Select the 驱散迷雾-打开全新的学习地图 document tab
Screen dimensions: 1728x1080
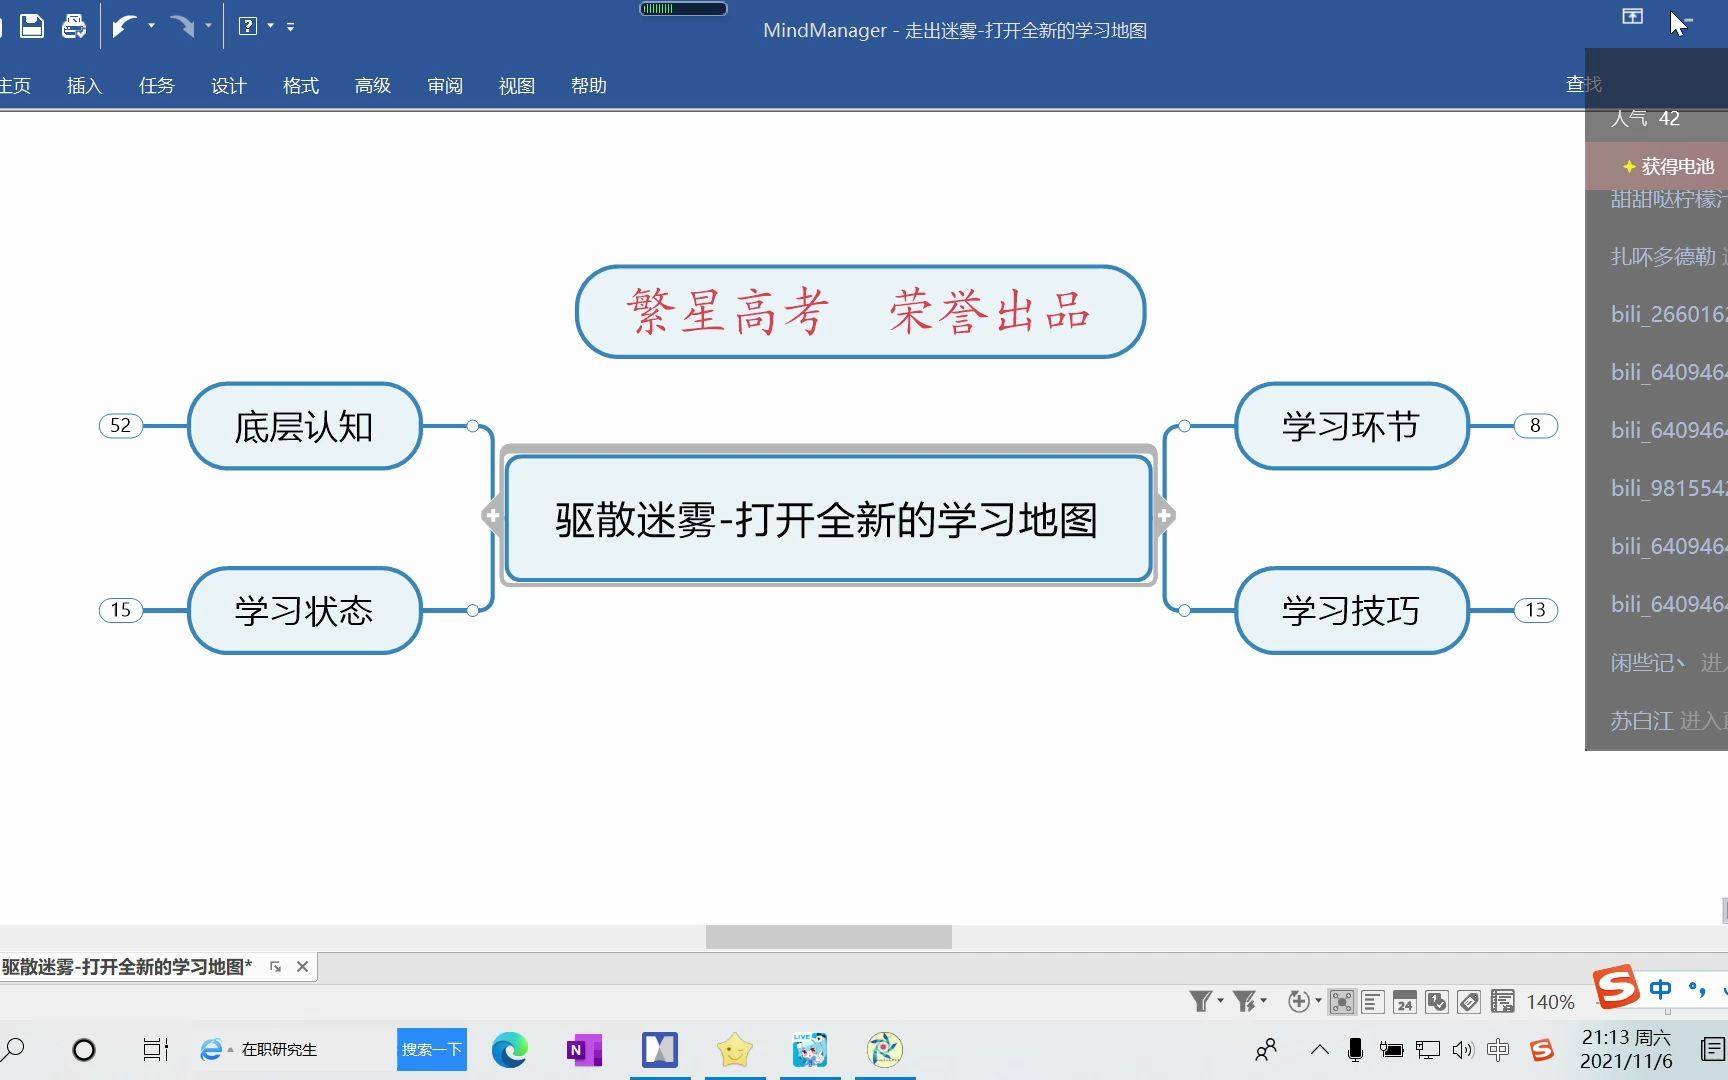point(127,967)
